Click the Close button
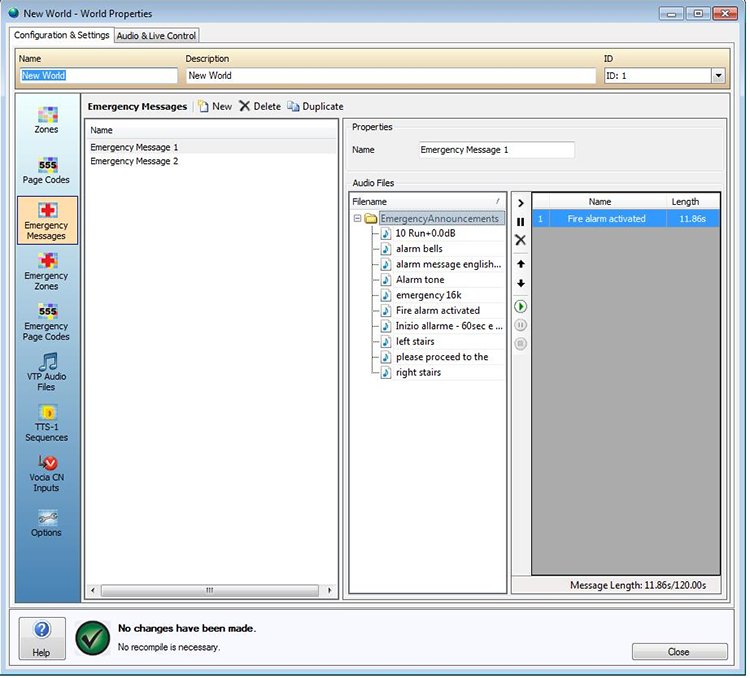Viewport: 750px width, 678px height. point(679,652)
